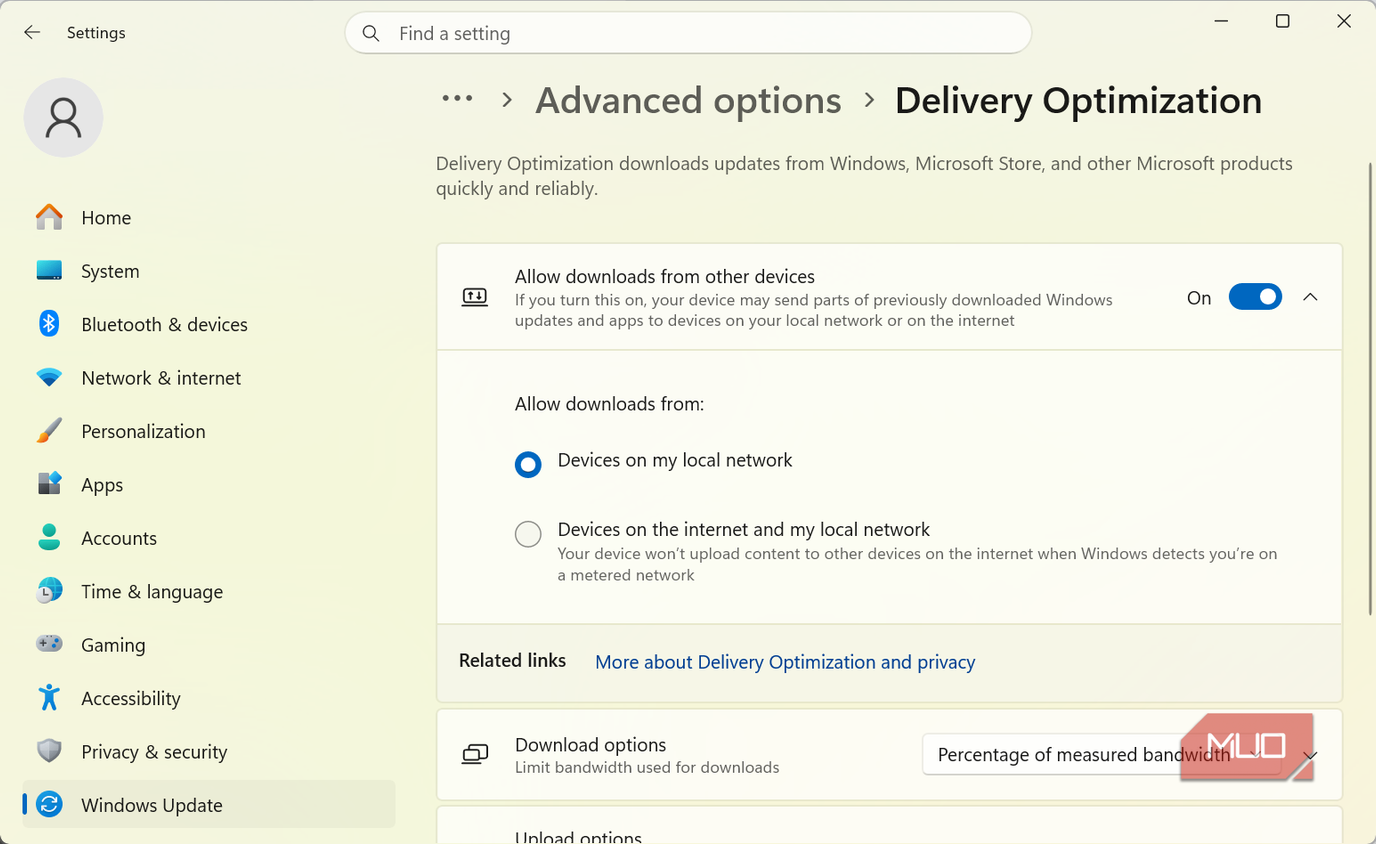Click the vertical scrollbar on the right
Screen dimensions: 1376x844
click(x=1370, y=390)
